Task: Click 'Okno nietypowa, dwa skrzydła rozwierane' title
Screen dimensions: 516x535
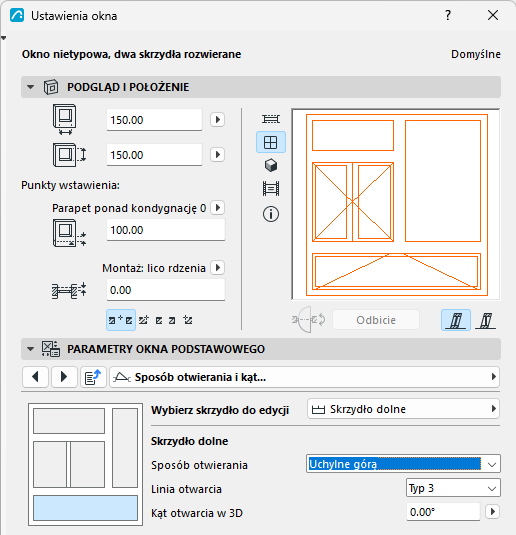Action: click(x=131, y=54)
